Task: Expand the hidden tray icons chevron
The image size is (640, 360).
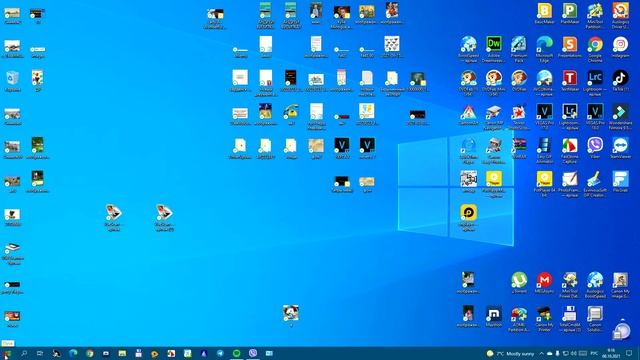Action: click(x=542, y=353)
